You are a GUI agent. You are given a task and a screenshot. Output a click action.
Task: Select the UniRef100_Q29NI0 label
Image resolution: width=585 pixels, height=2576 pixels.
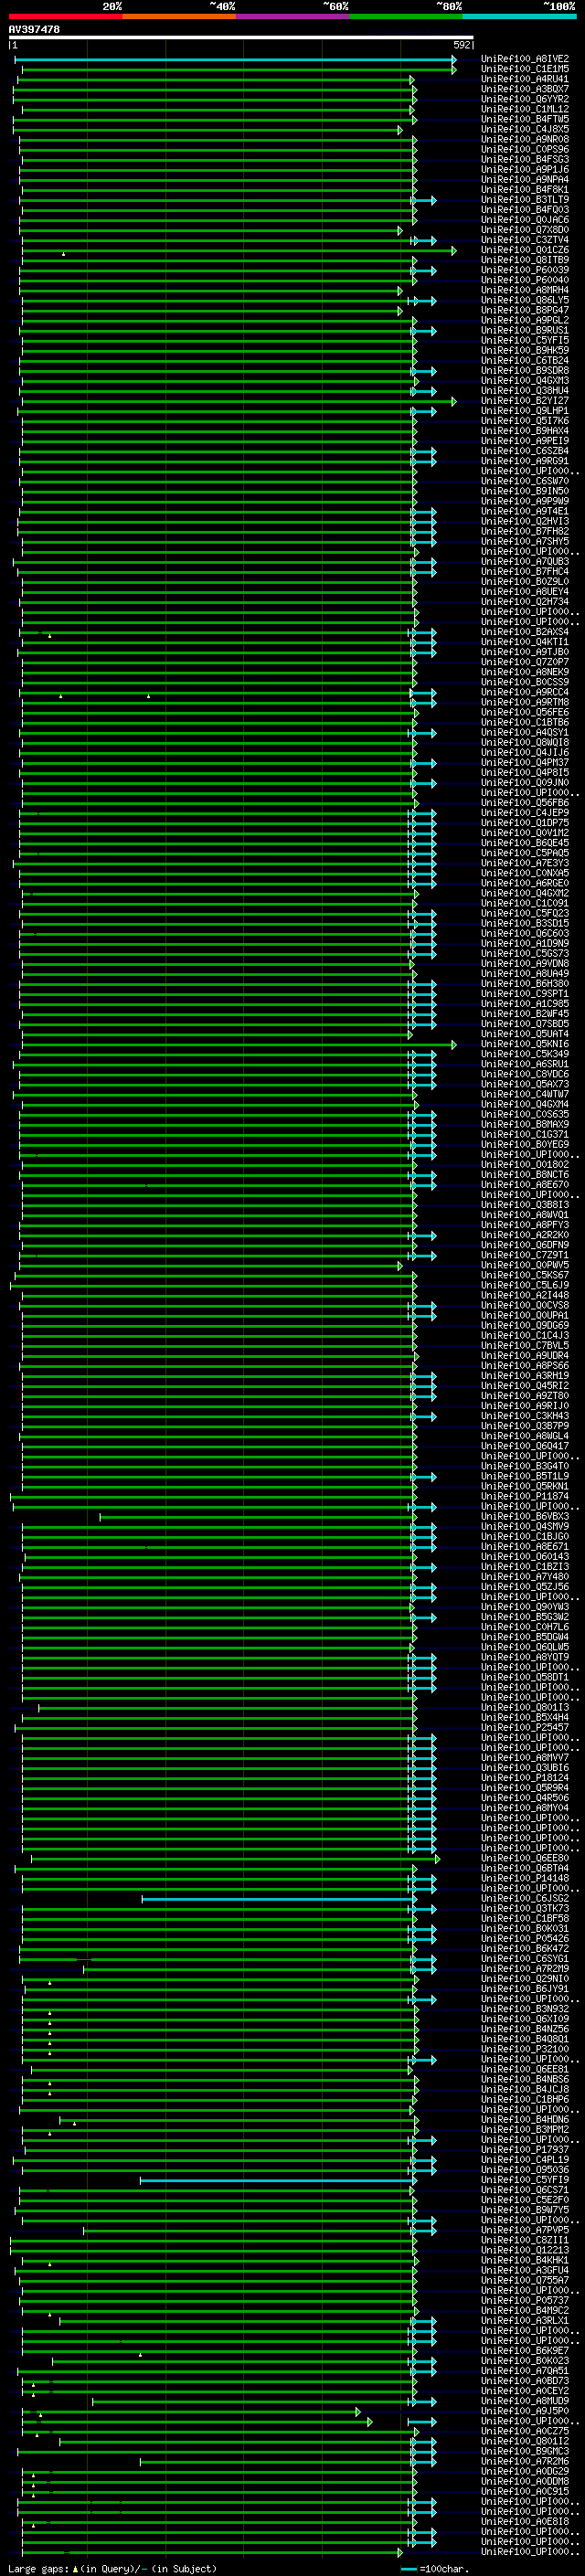pyautogui.click(x=525, y=1979)
